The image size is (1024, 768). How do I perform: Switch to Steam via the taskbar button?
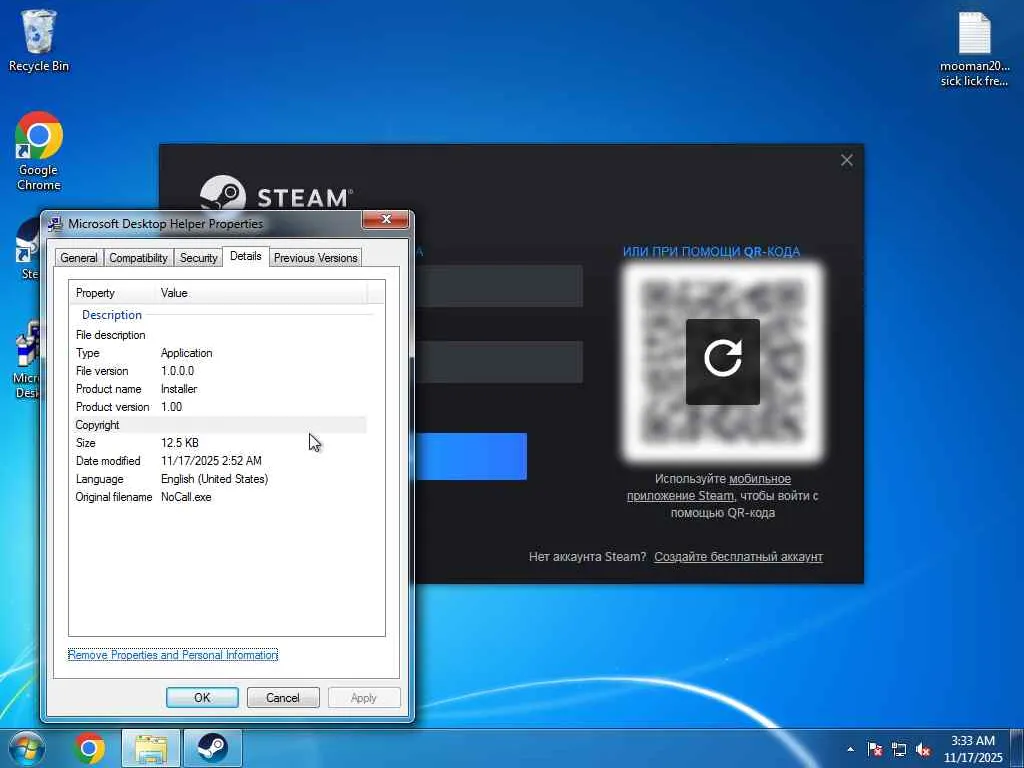[212, 748]
